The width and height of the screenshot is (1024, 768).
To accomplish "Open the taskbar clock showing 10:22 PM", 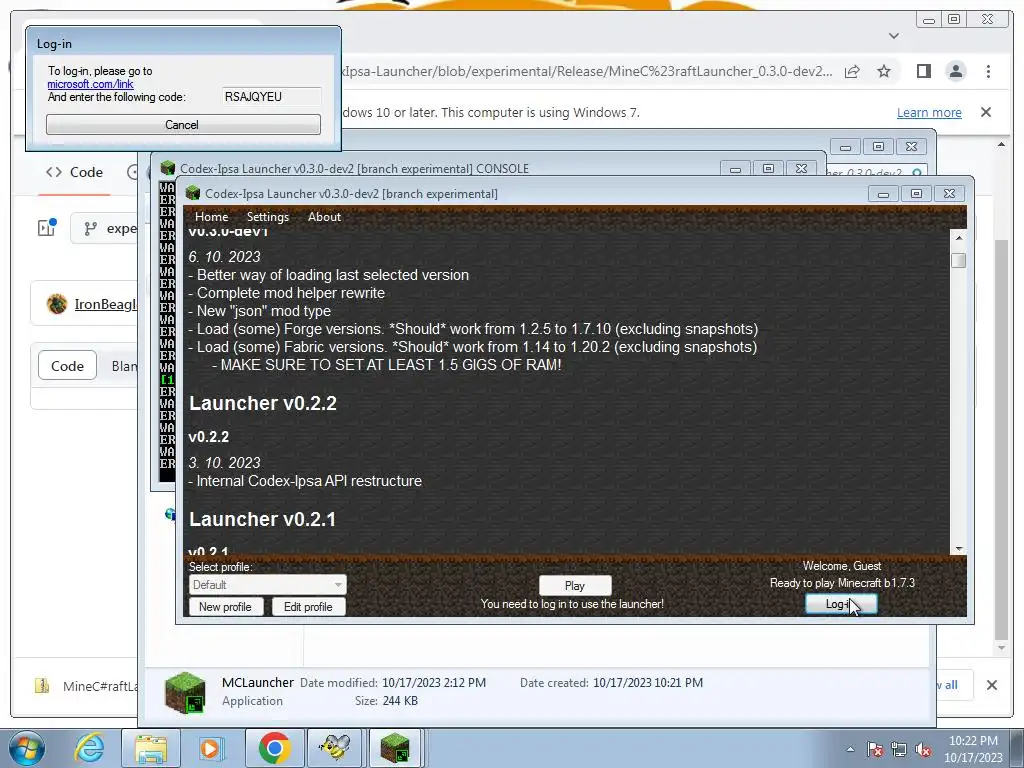I will pos(973,749).
